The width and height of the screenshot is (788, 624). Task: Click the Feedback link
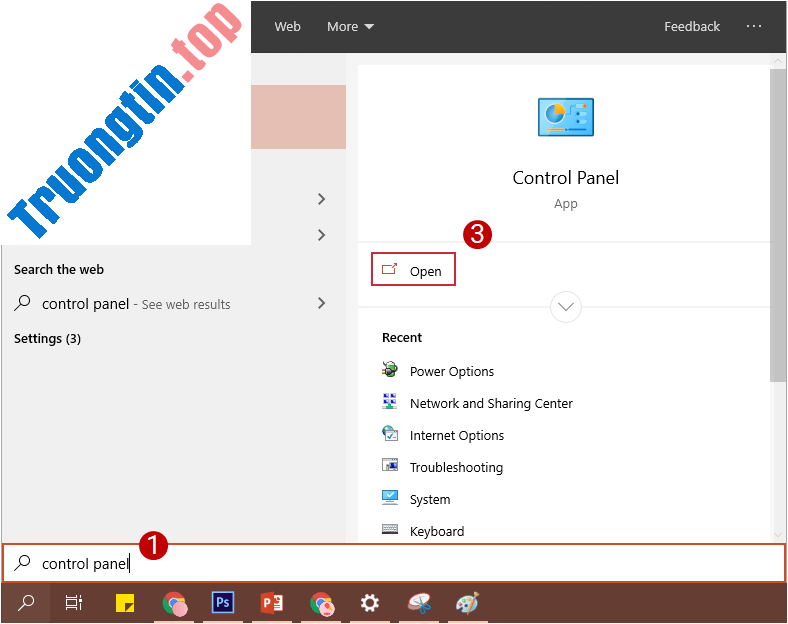[692, 27]
